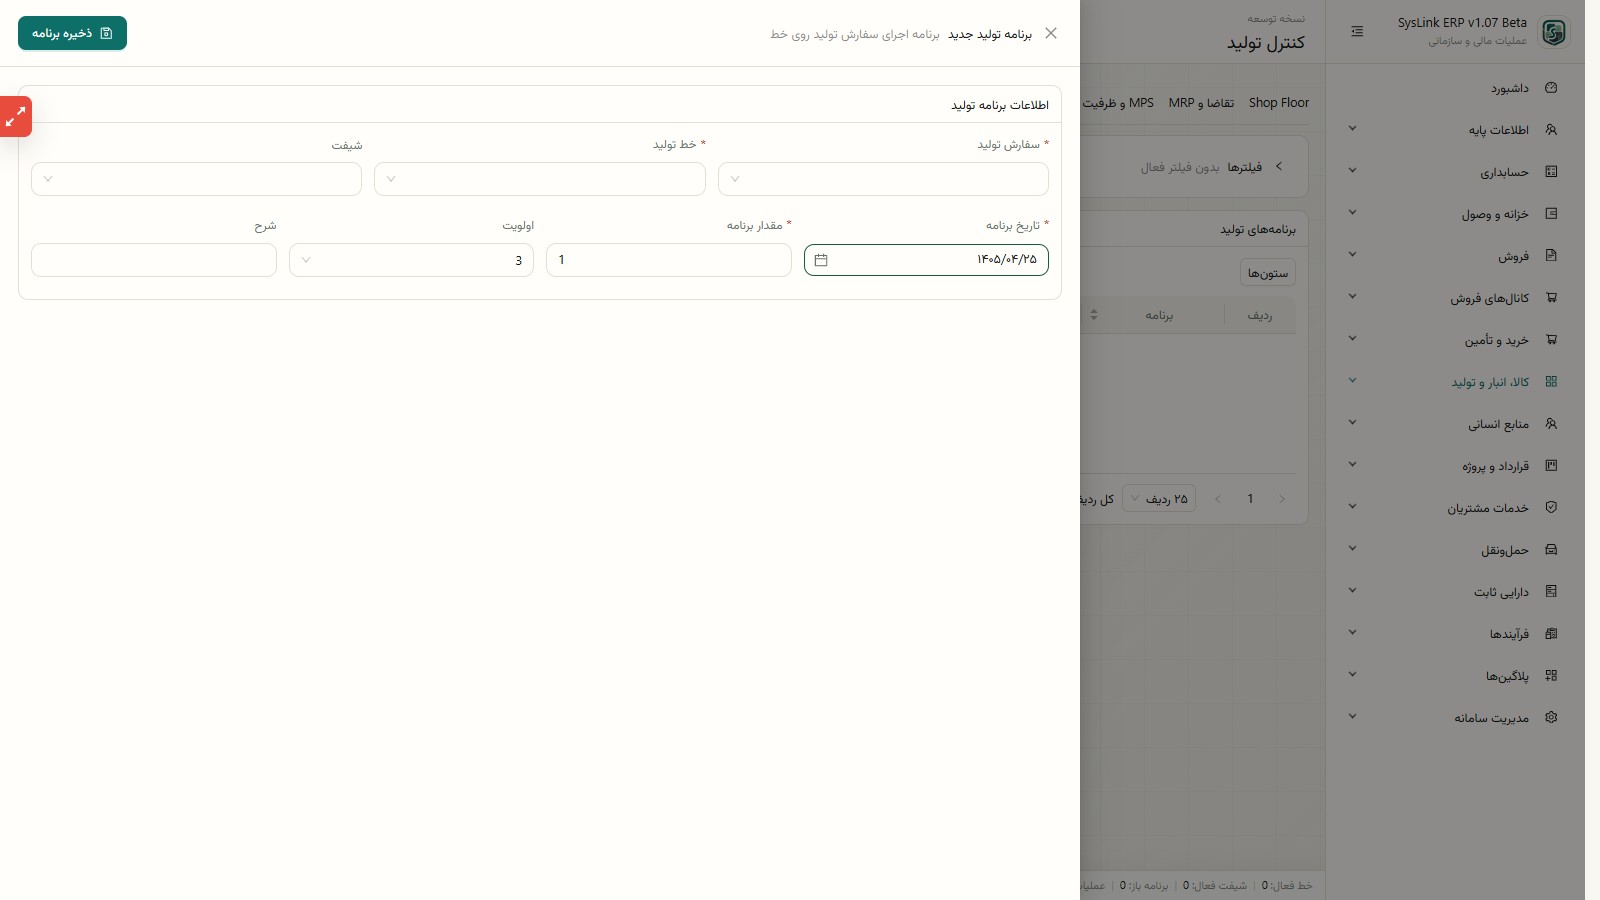Click the calendar icon in date field
1600x900 pixels.
[x=821, y=260]
